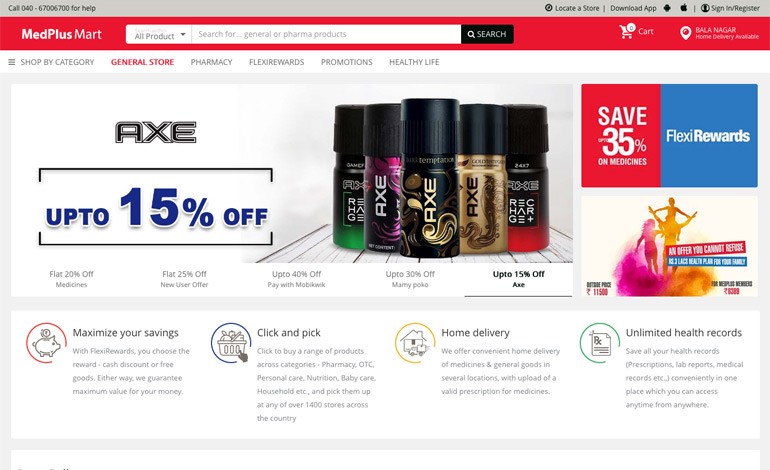Viewport: 770px width, 470px height.
Task: Click the location pin icon for Bala Nagar
Action: (686, 33)
